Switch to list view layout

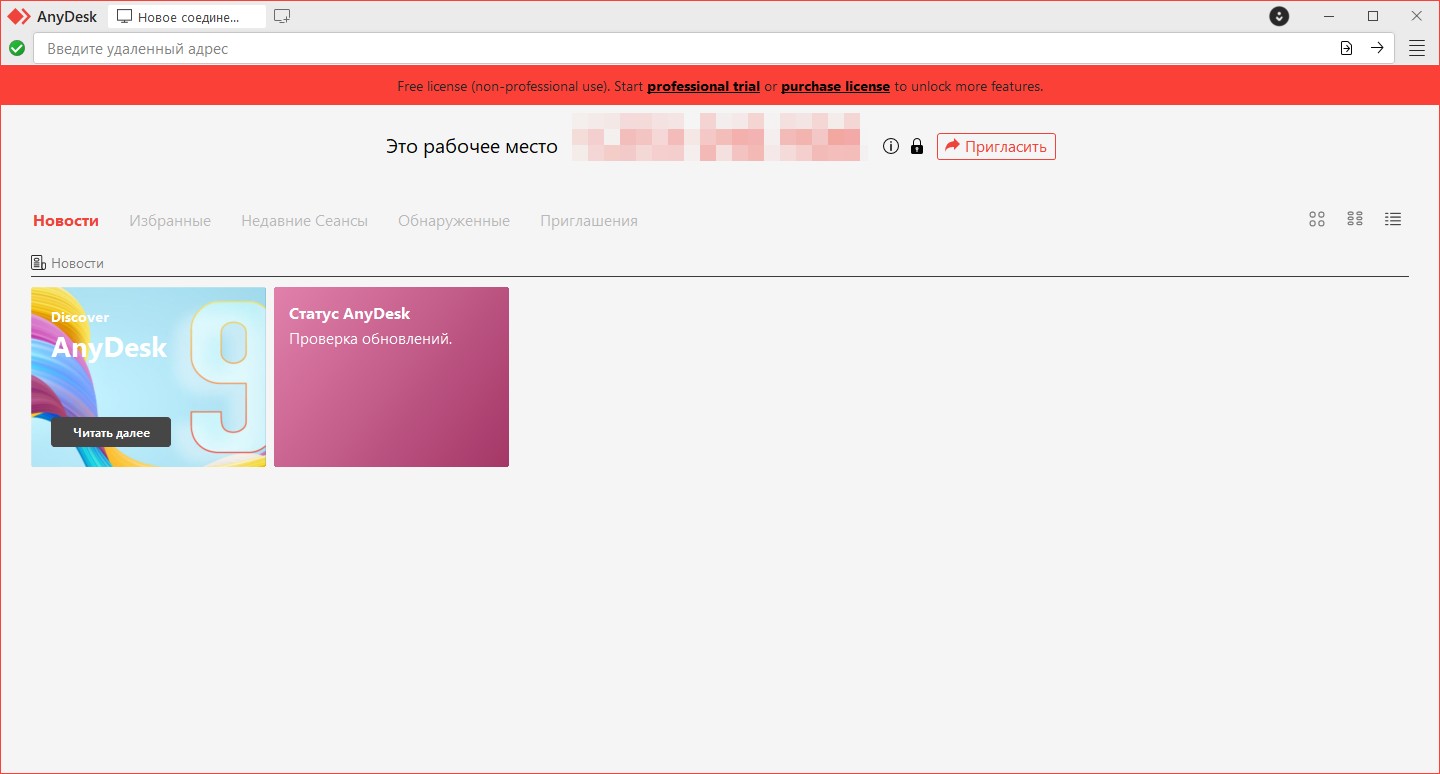(x=1393, y=219)
